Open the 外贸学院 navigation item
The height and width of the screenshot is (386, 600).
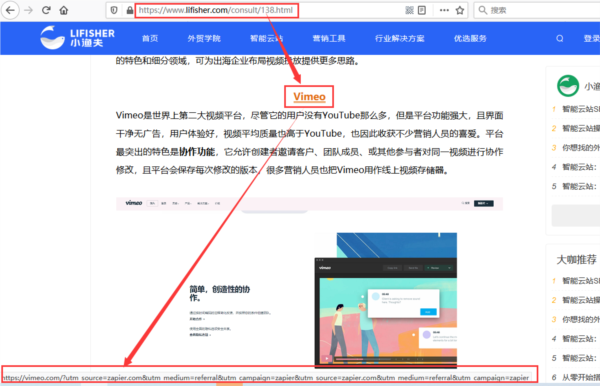(x=204, y=38)
